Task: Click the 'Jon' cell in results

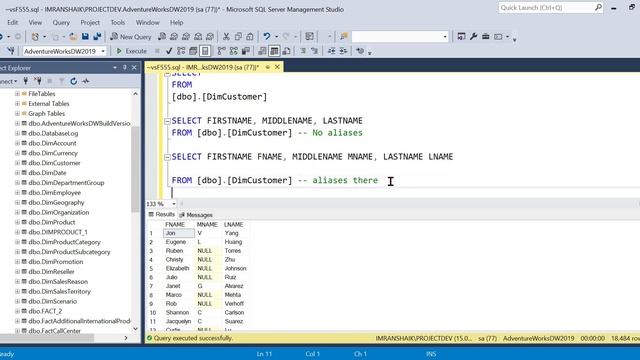Action: point(179,233)
